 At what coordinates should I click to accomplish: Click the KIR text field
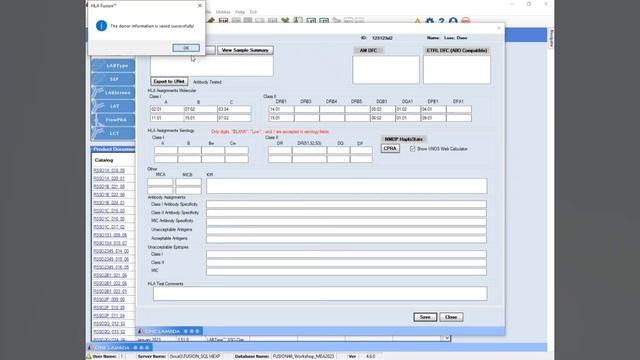coord(347,186)
